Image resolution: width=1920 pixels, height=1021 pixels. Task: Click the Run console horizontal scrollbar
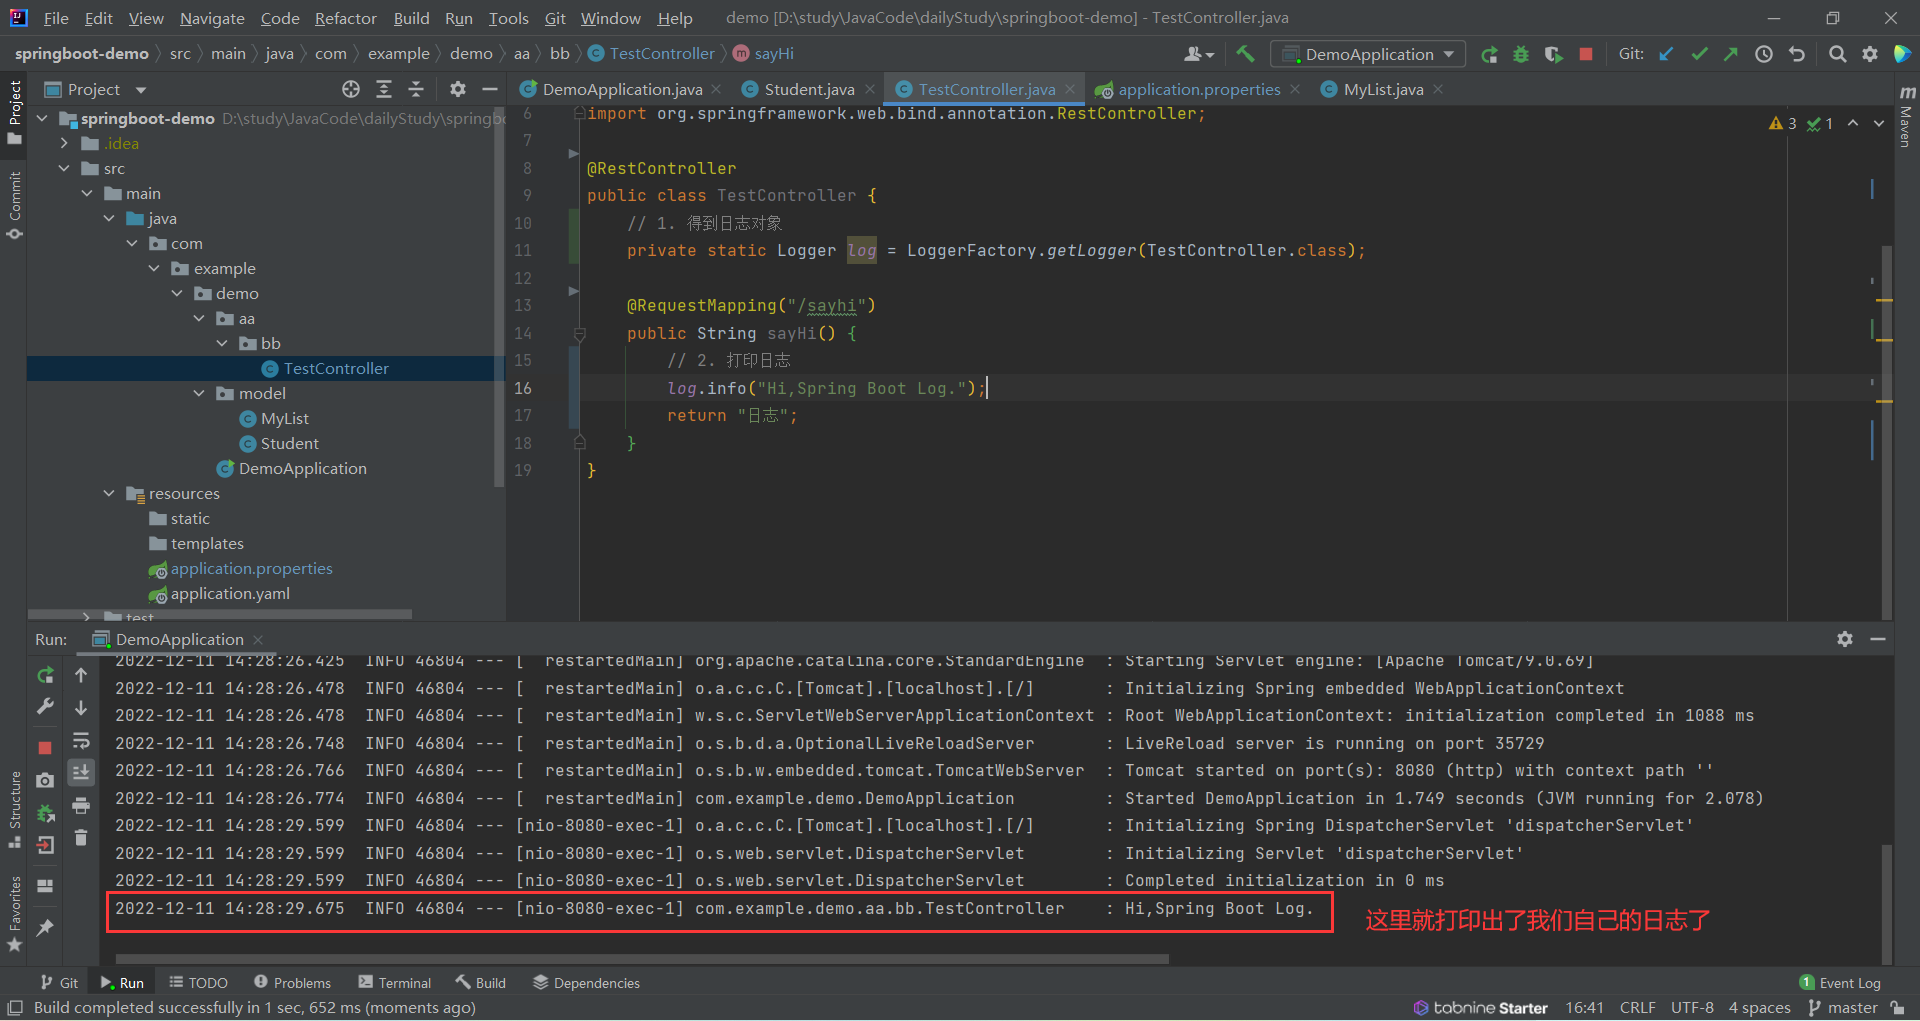(641, 958)
